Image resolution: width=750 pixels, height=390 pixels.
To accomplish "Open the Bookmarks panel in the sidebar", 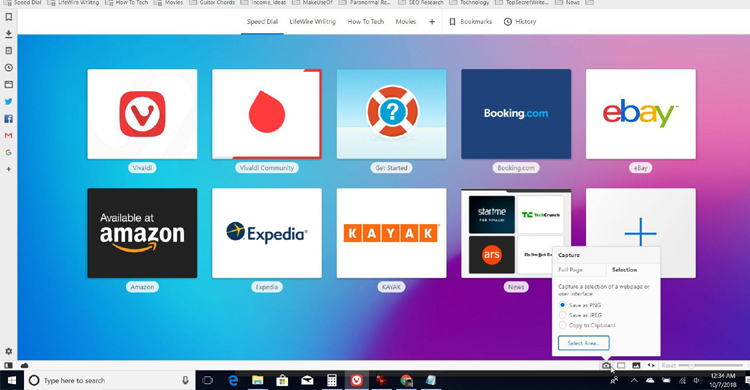I will (x=9, y=17).
